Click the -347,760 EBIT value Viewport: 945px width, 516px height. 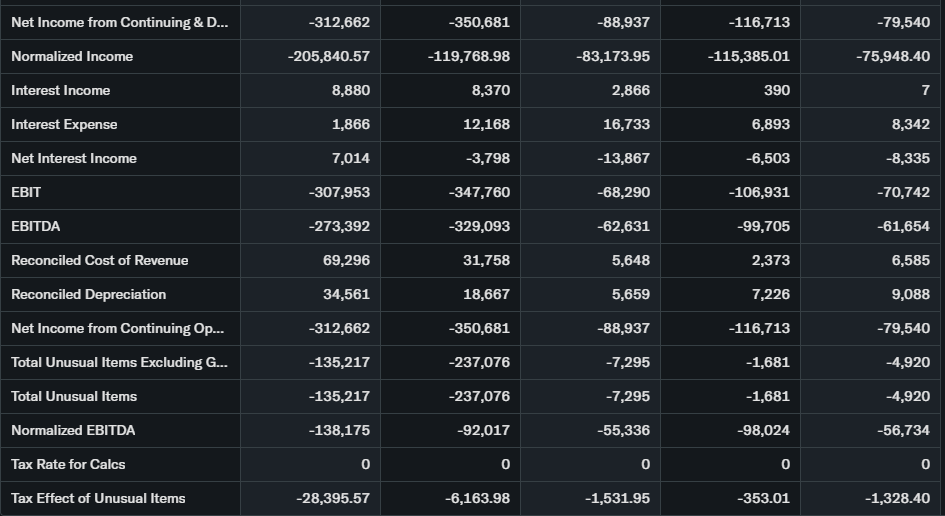coord(479,192)
